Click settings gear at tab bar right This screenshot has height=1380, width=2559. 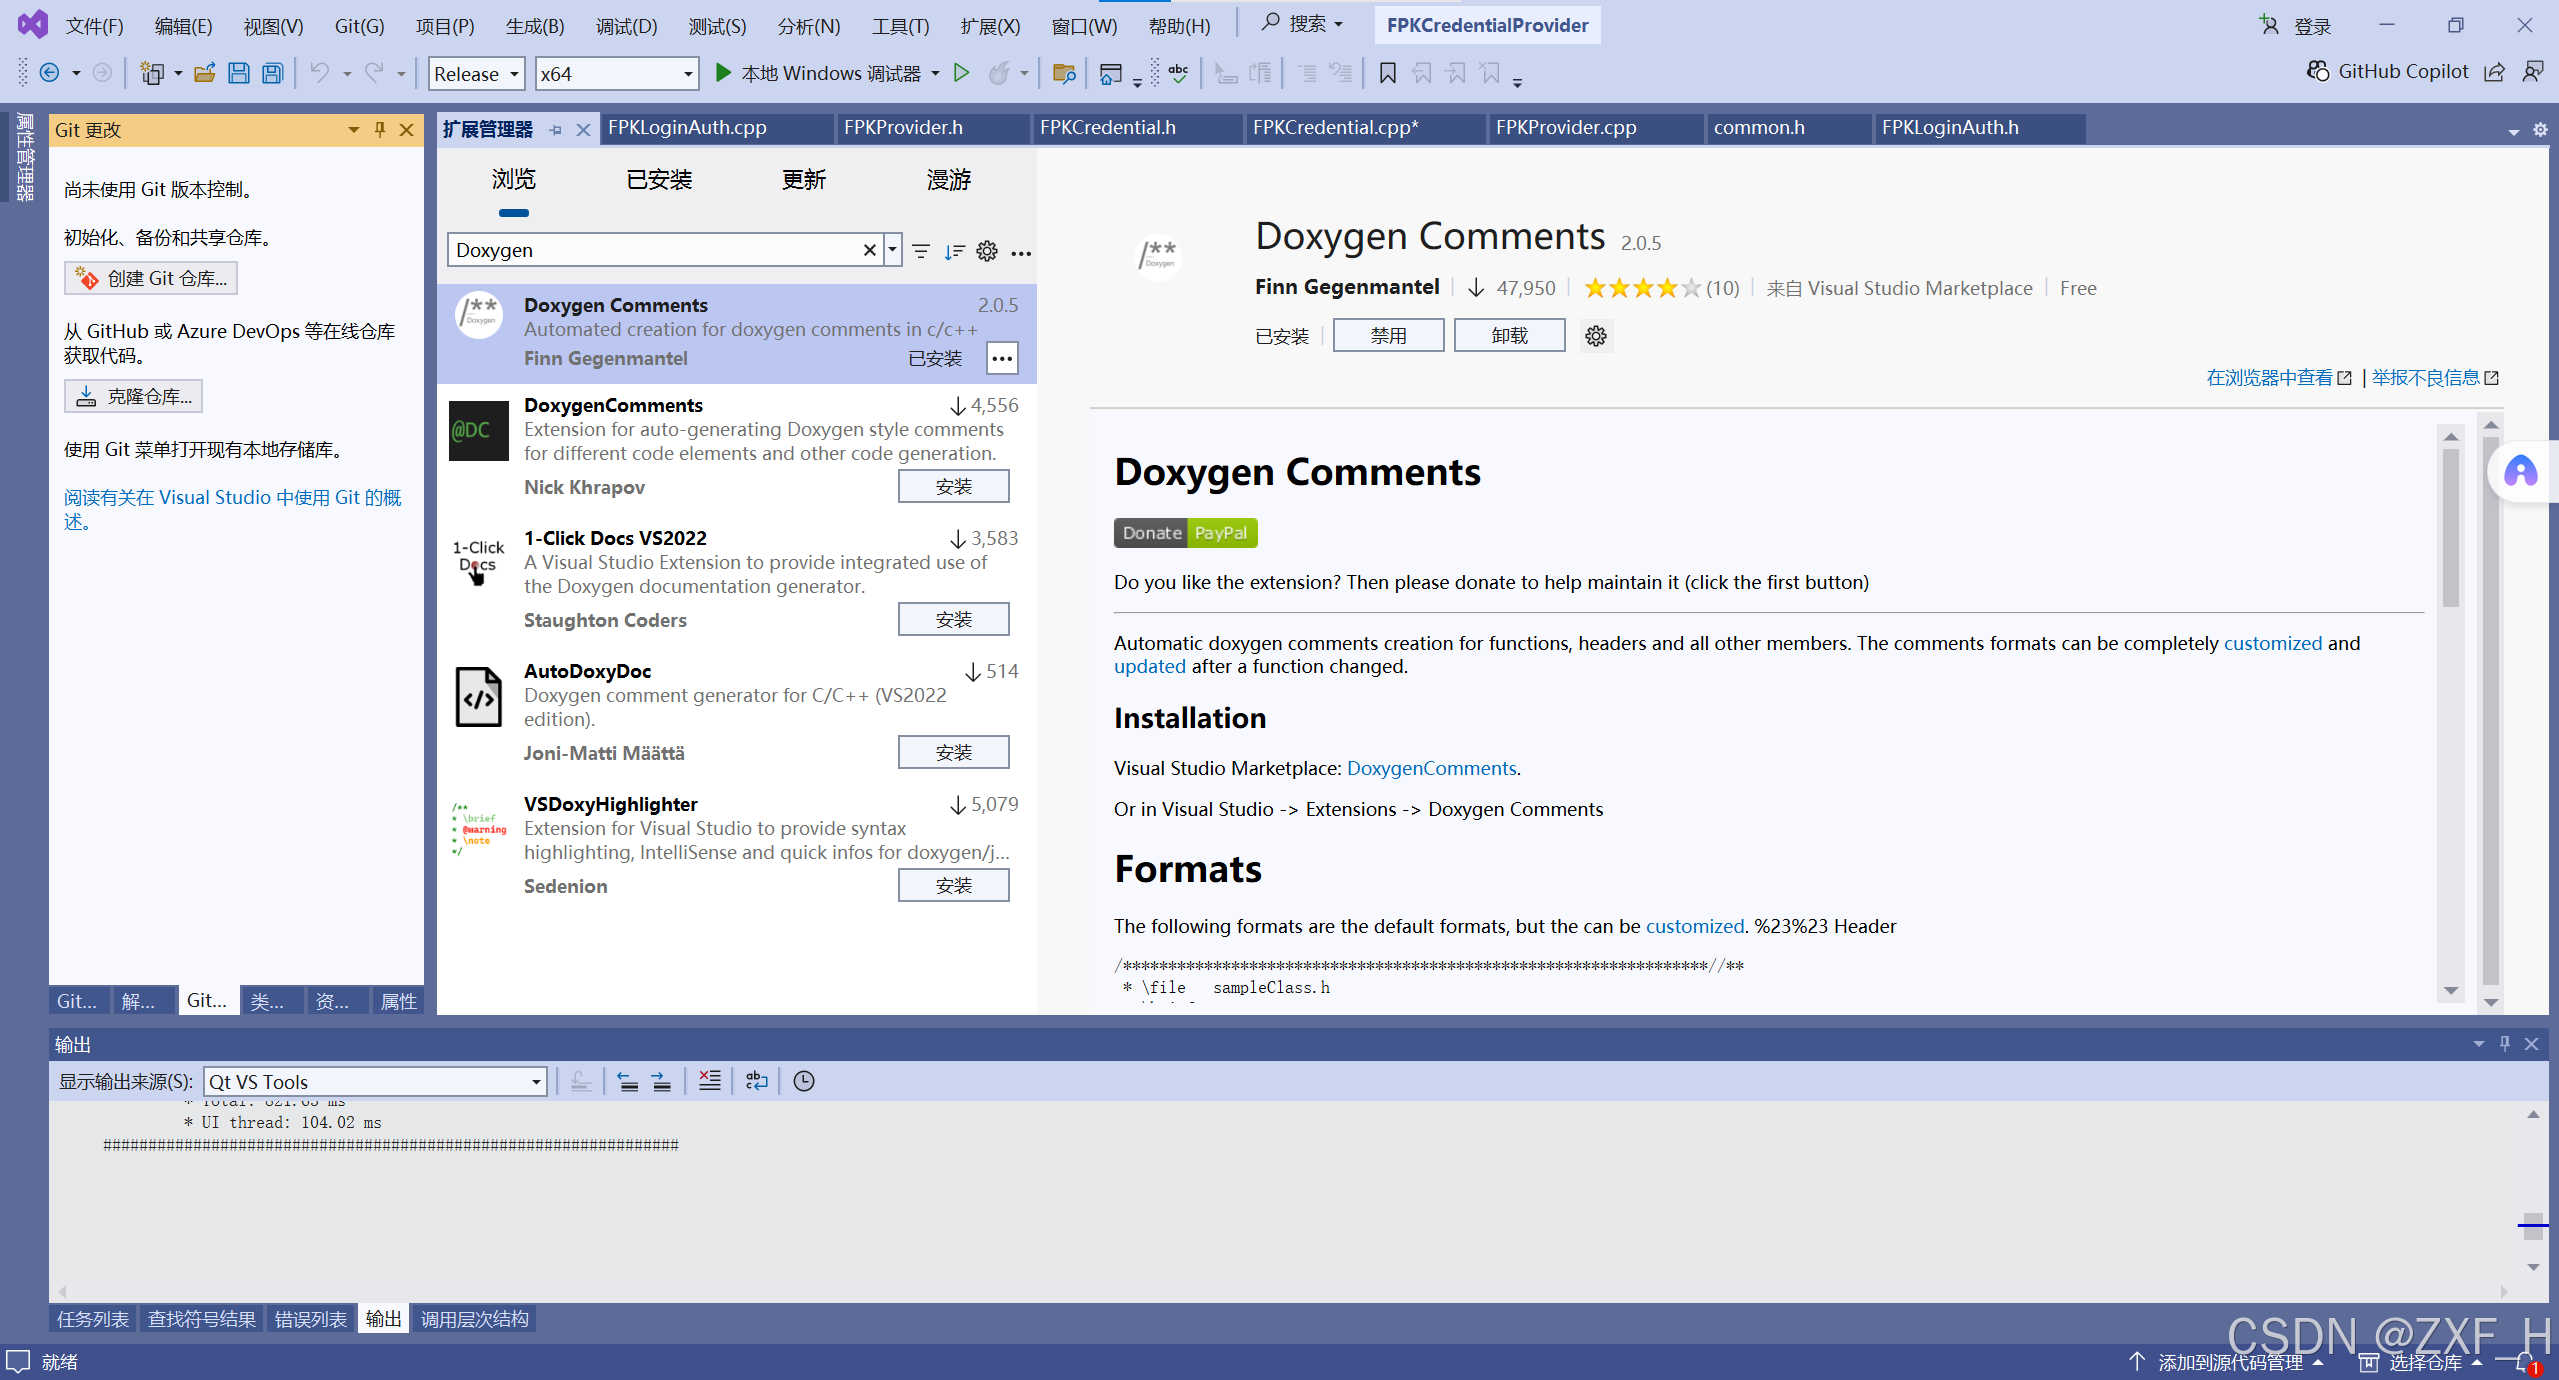2540,130
